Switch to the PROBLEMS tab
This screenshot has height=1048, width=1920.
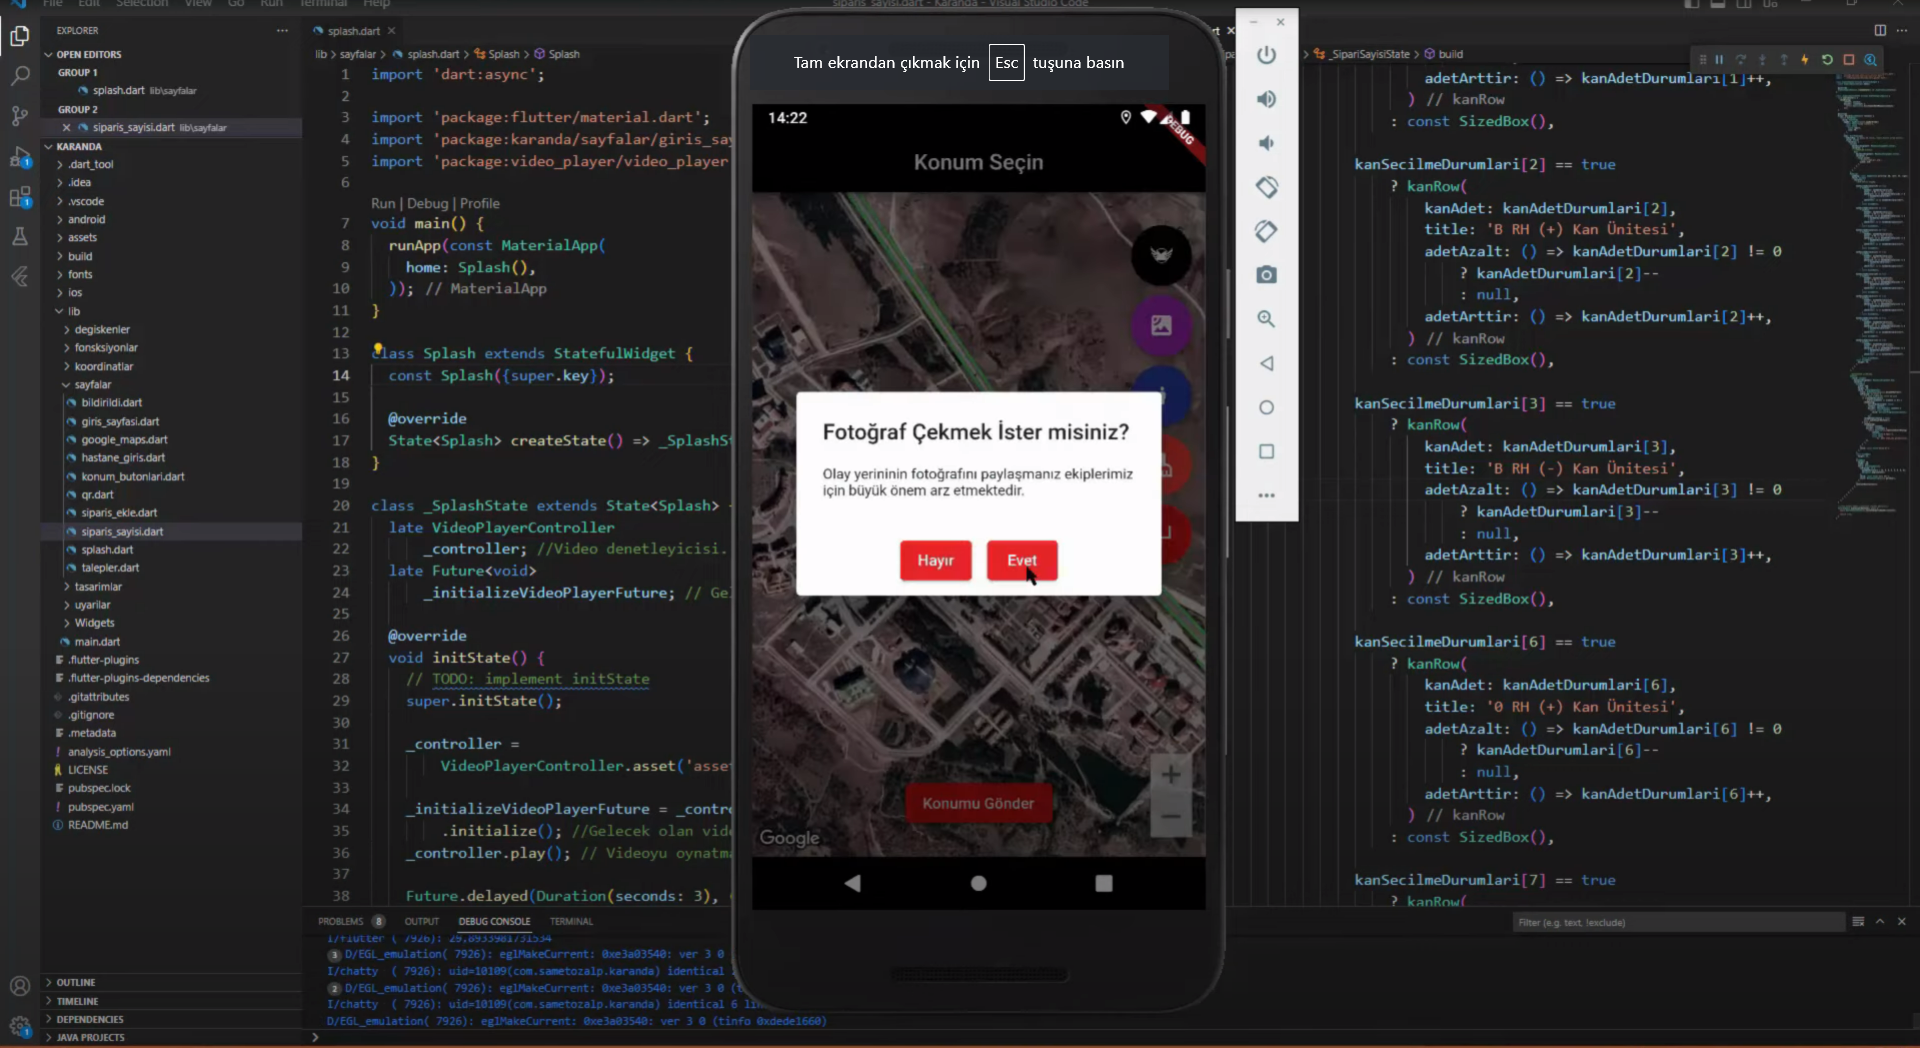coord(341,922)
